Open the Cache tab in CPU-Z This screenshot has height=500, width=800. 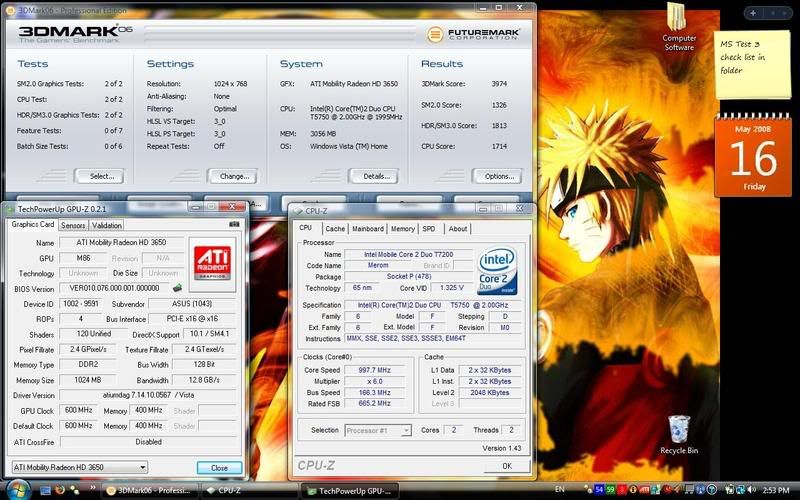[x=335, y=229]
